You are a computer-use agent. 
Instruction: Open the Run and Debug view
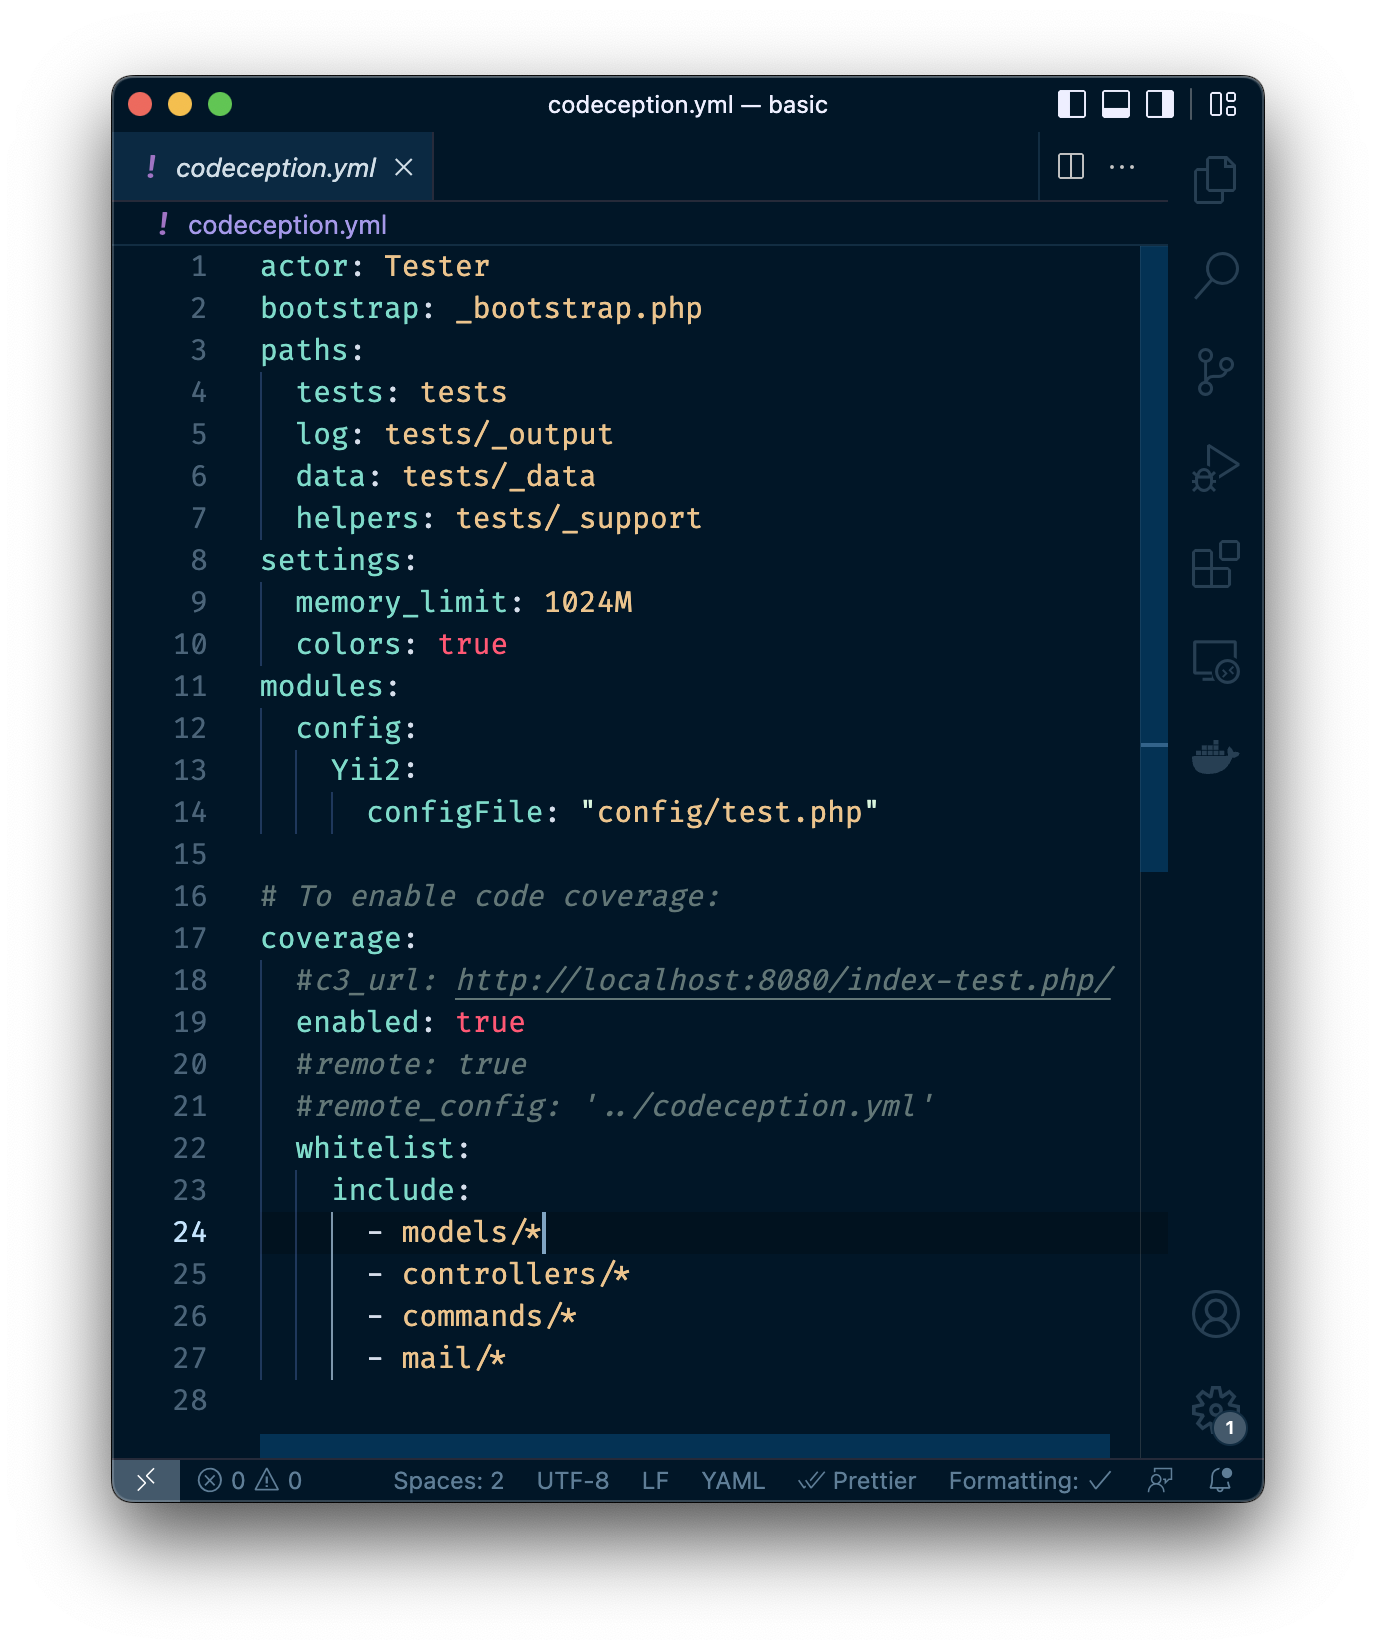1215,468
